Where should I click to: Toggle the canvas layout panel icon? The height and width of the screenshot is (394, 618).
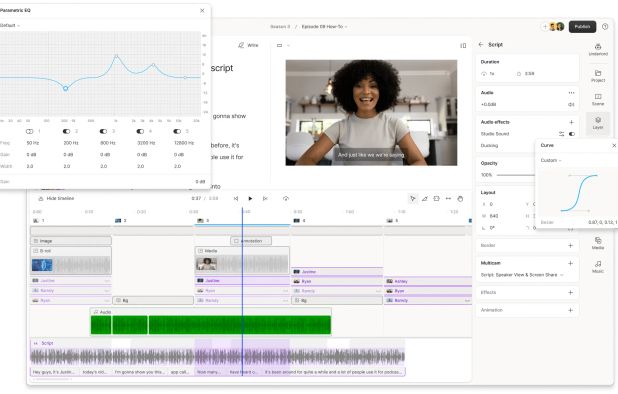pos(463,46)
